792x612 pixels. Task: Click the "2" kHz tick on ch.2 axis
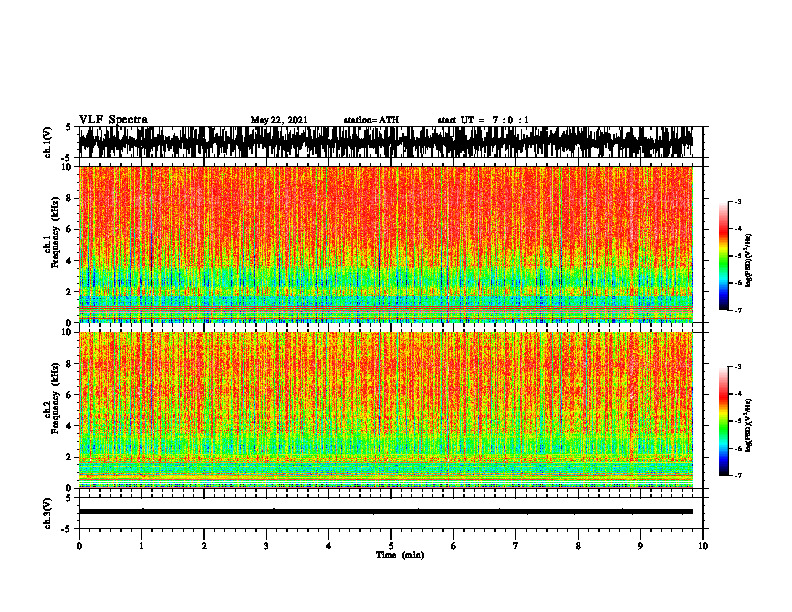click(69, 457)
